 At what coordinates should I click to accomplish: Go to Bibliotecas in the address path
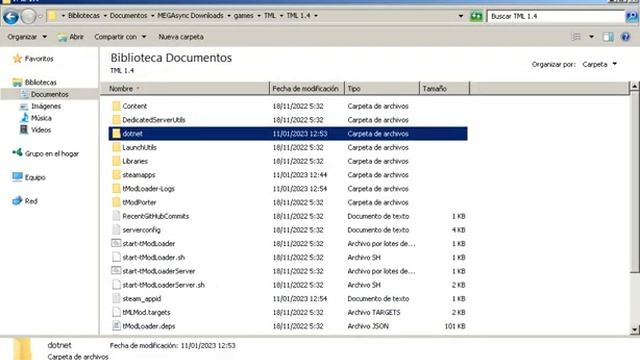pos(84,16)
